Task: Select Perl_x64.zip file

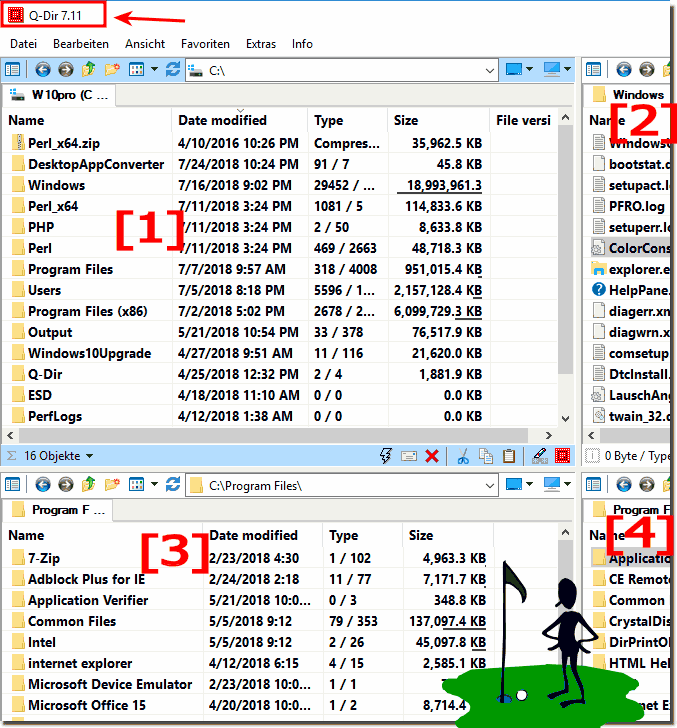Action: click(64, 143)
